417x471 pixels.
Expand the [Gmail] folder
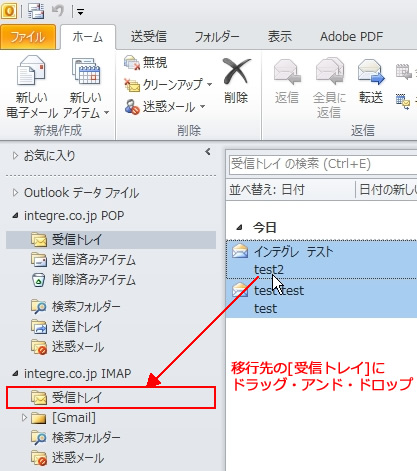click(24, 417)
